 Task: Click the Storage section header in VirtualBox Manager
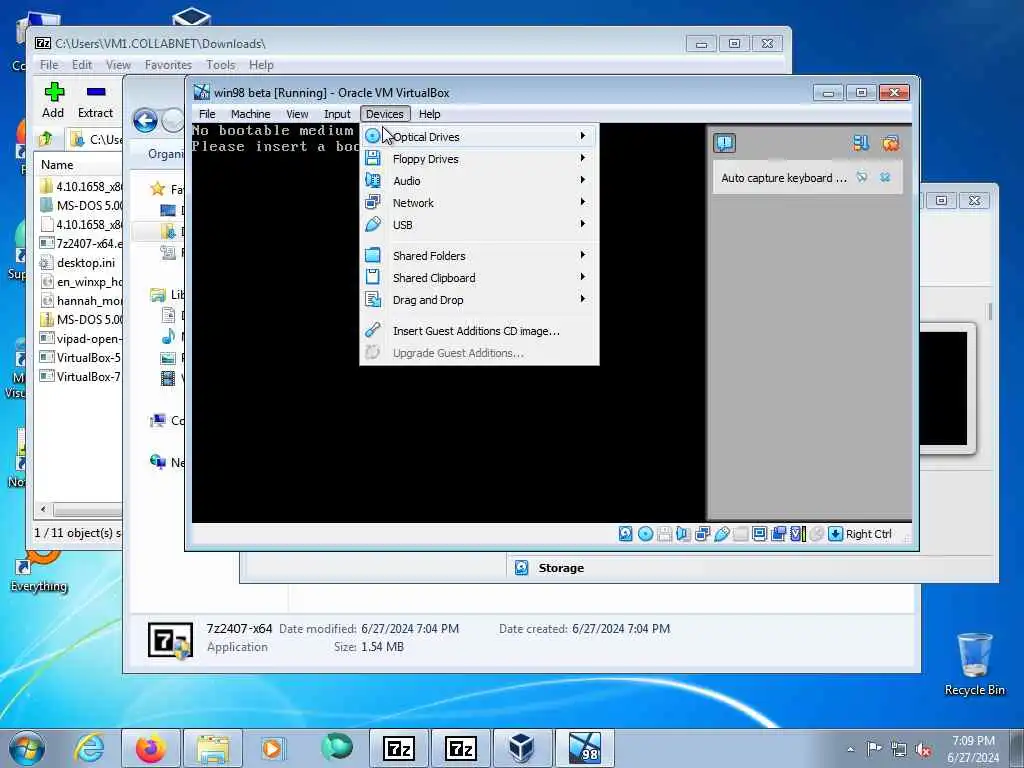coord(561,568)
